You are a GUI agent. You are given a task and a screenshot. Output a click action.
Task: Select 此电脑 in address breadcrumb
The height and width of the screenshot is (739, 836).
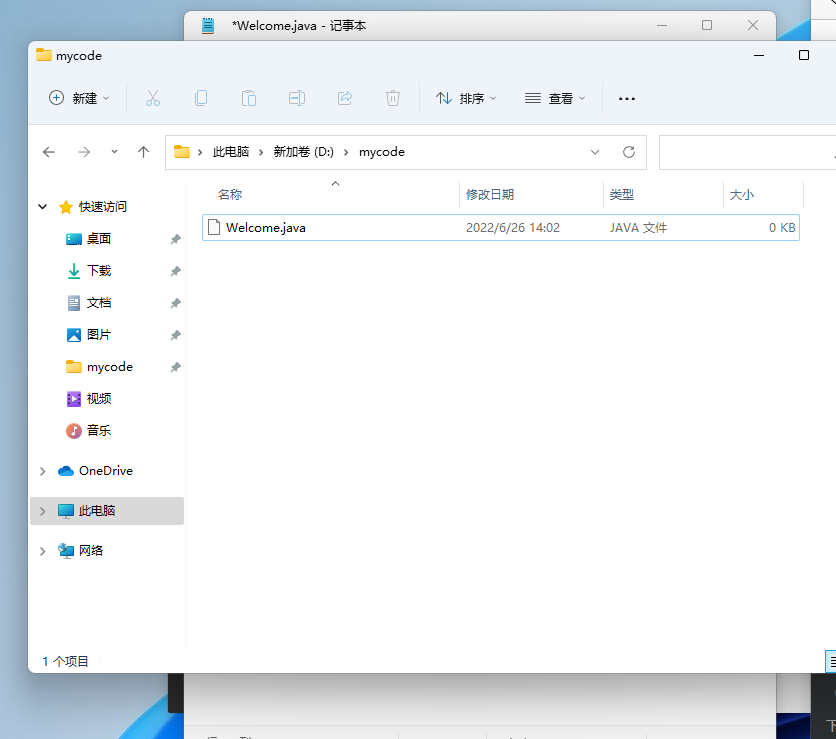(231, 152)
